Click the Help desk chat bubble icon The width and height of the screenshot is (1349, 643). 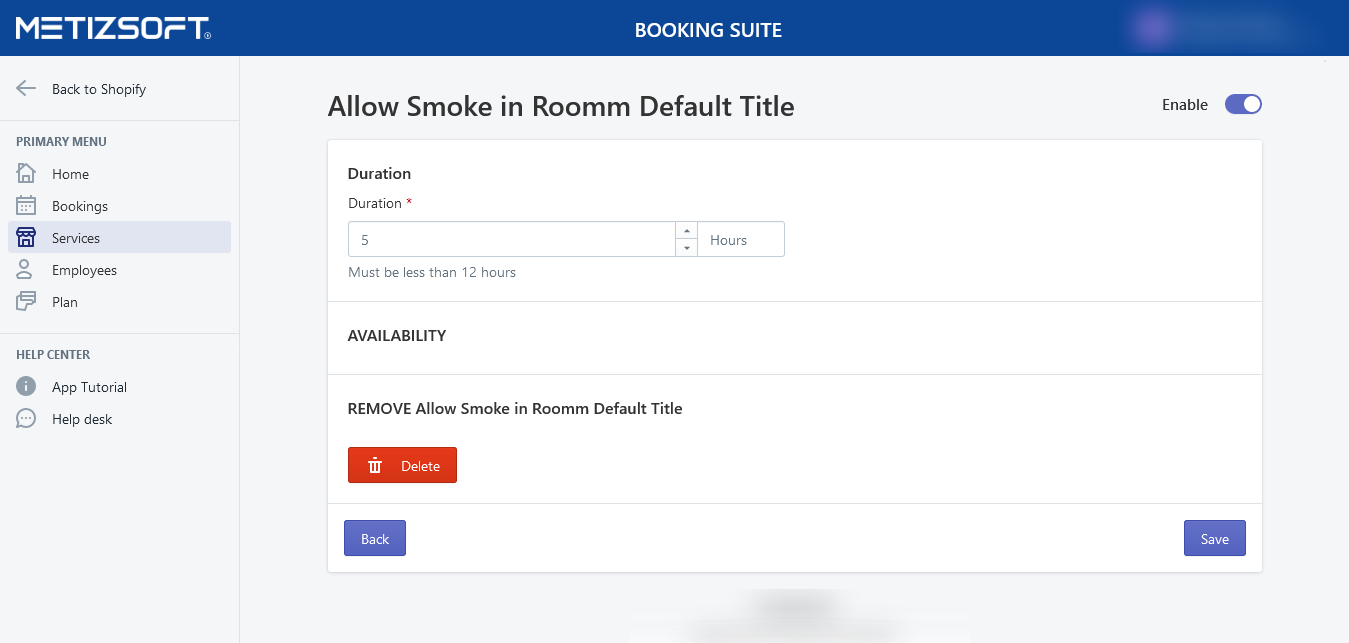pyautogui.click(x=26, y=419)
